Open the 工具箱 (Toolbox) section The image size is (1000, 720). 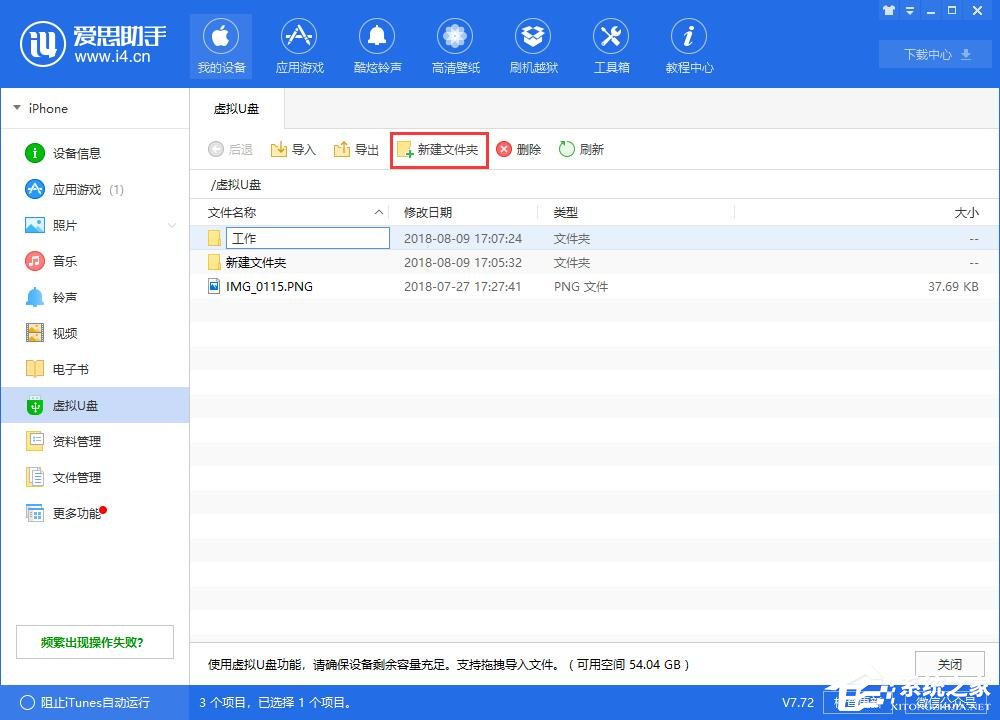coord(611,45)
